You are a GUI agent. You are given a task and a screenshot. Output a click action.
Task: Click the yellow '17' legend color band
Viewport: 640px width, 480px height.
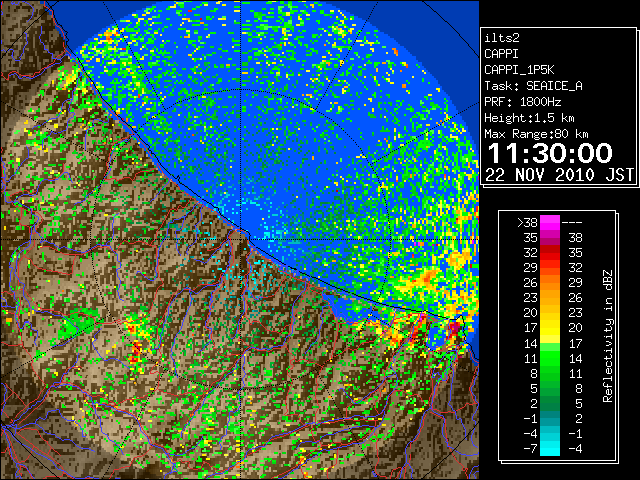coord(550,328)
